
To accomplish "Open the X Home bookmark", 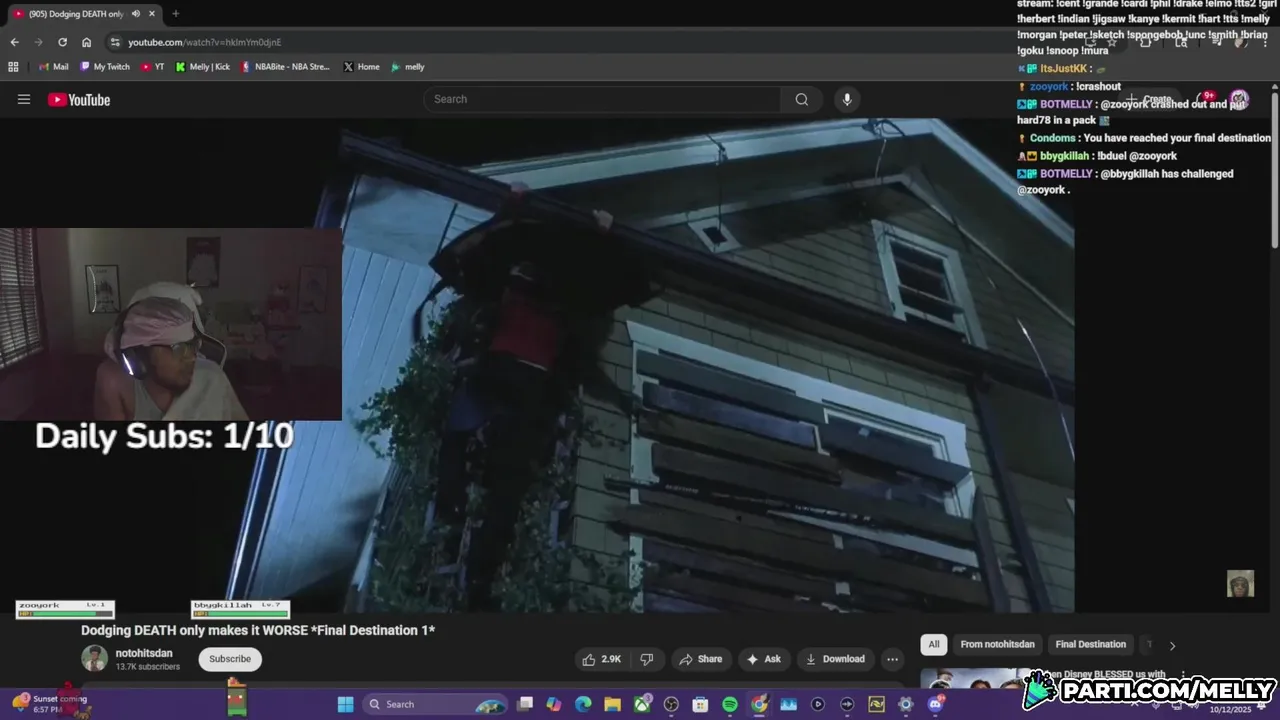I will (x=361, y=67).
